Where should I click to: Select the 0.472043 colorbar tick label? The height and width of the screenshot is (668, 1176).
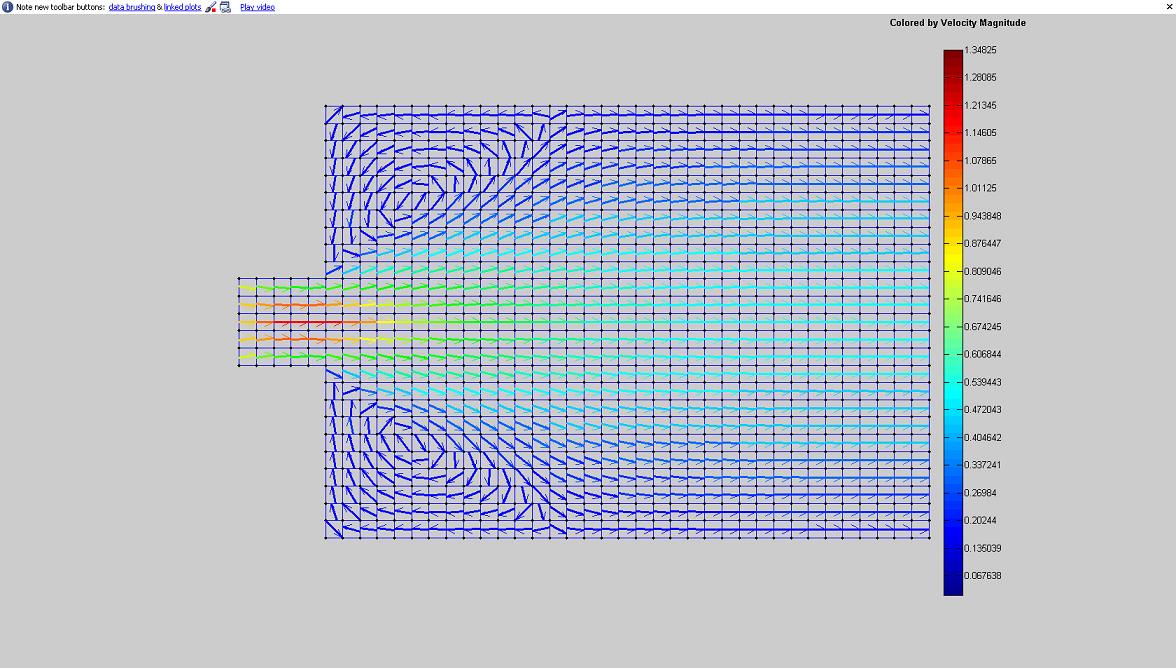tap(982, 409)
